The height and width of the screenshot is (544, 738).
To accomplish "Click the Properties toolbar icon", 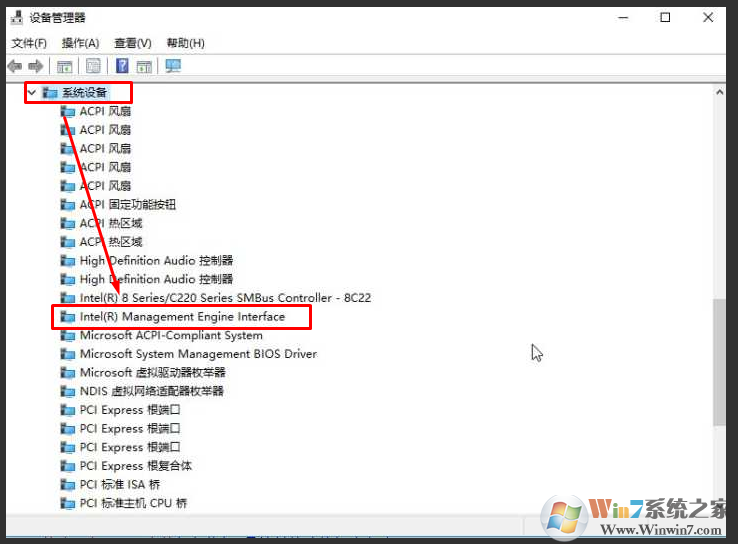I will pos(93,66).
